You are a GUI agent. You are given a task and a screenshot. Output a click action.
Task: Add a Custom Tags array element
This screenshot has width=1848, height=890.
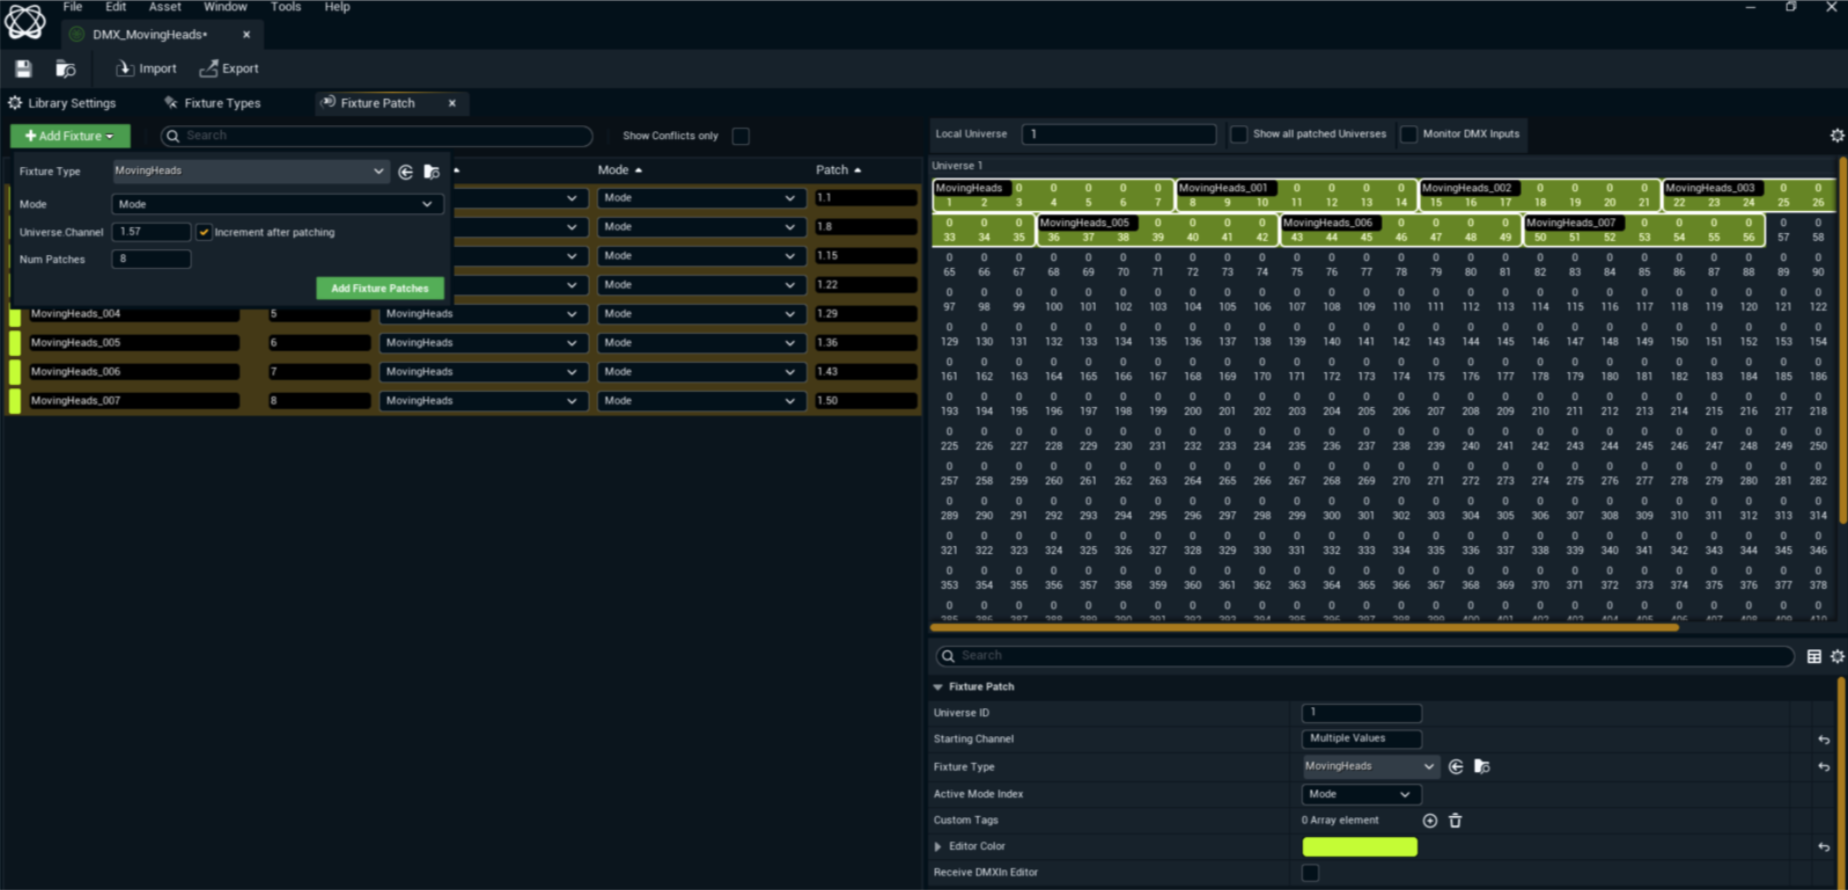(1430, 820)
